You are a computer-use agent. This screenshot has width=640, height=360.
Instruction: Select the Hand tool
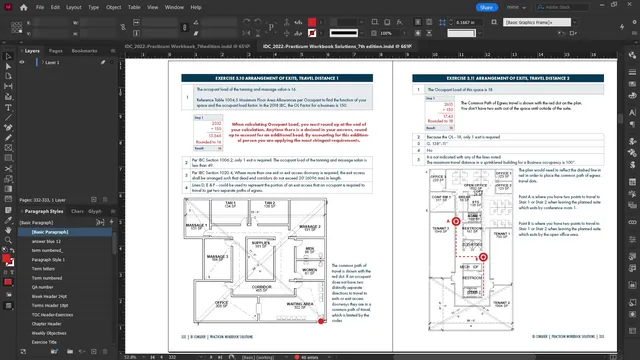pyautogui.click(x=8, y=230)
